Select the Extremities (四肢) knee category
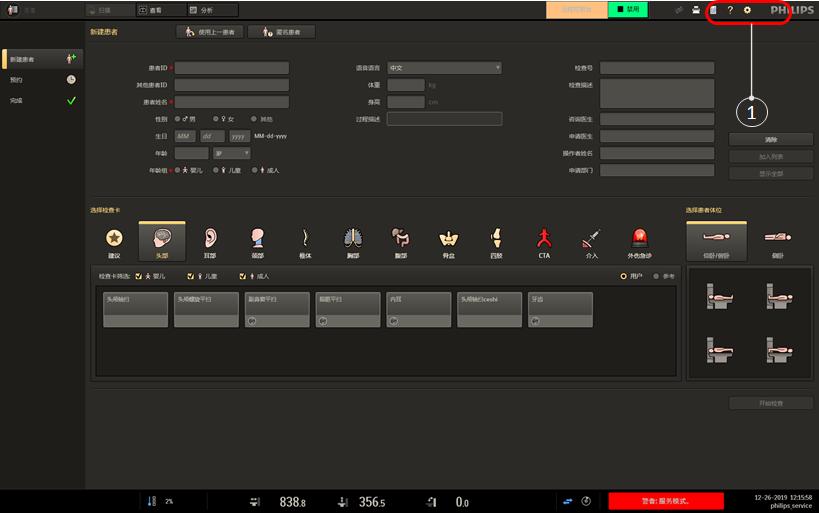Image resolution: width=819 pixels, height=513 pixels. tap(496, 243)
